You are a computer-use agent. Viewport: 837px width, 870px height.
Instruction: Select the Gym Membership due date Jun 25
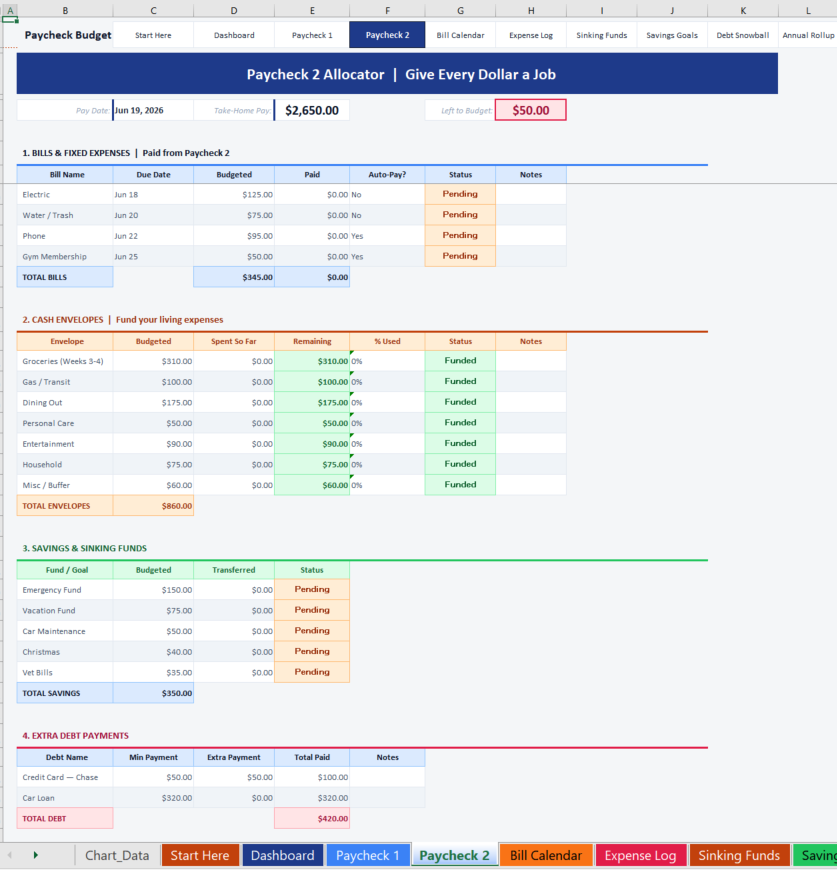153,256
